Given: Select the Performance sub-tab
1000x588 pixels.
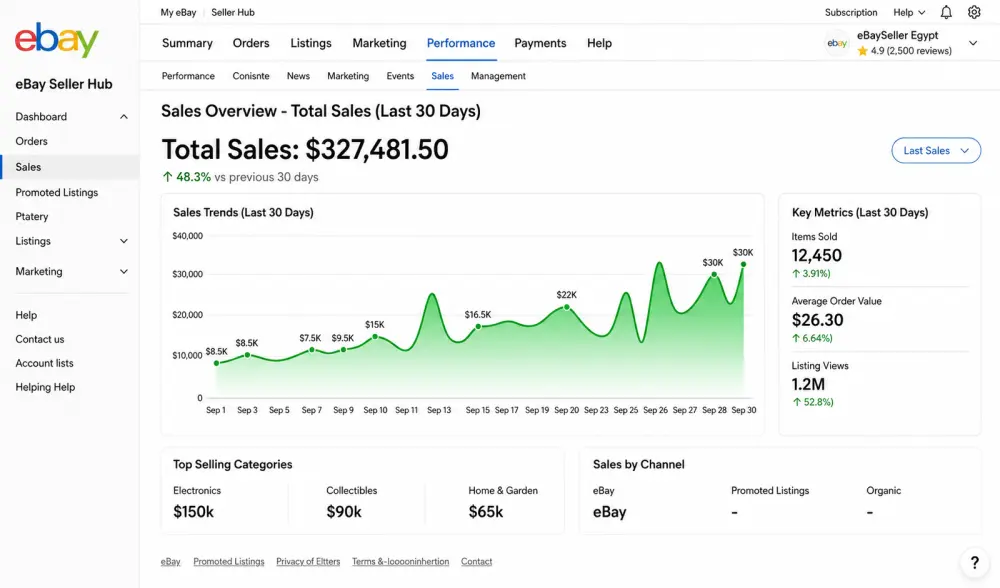Looking at the screenshot, I should click(x=188, y=76).
